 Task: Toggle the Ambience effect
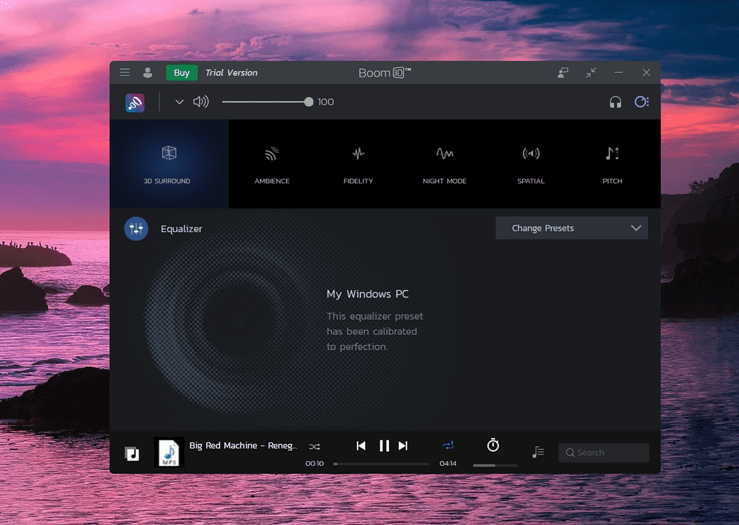(x=272, y=164)
